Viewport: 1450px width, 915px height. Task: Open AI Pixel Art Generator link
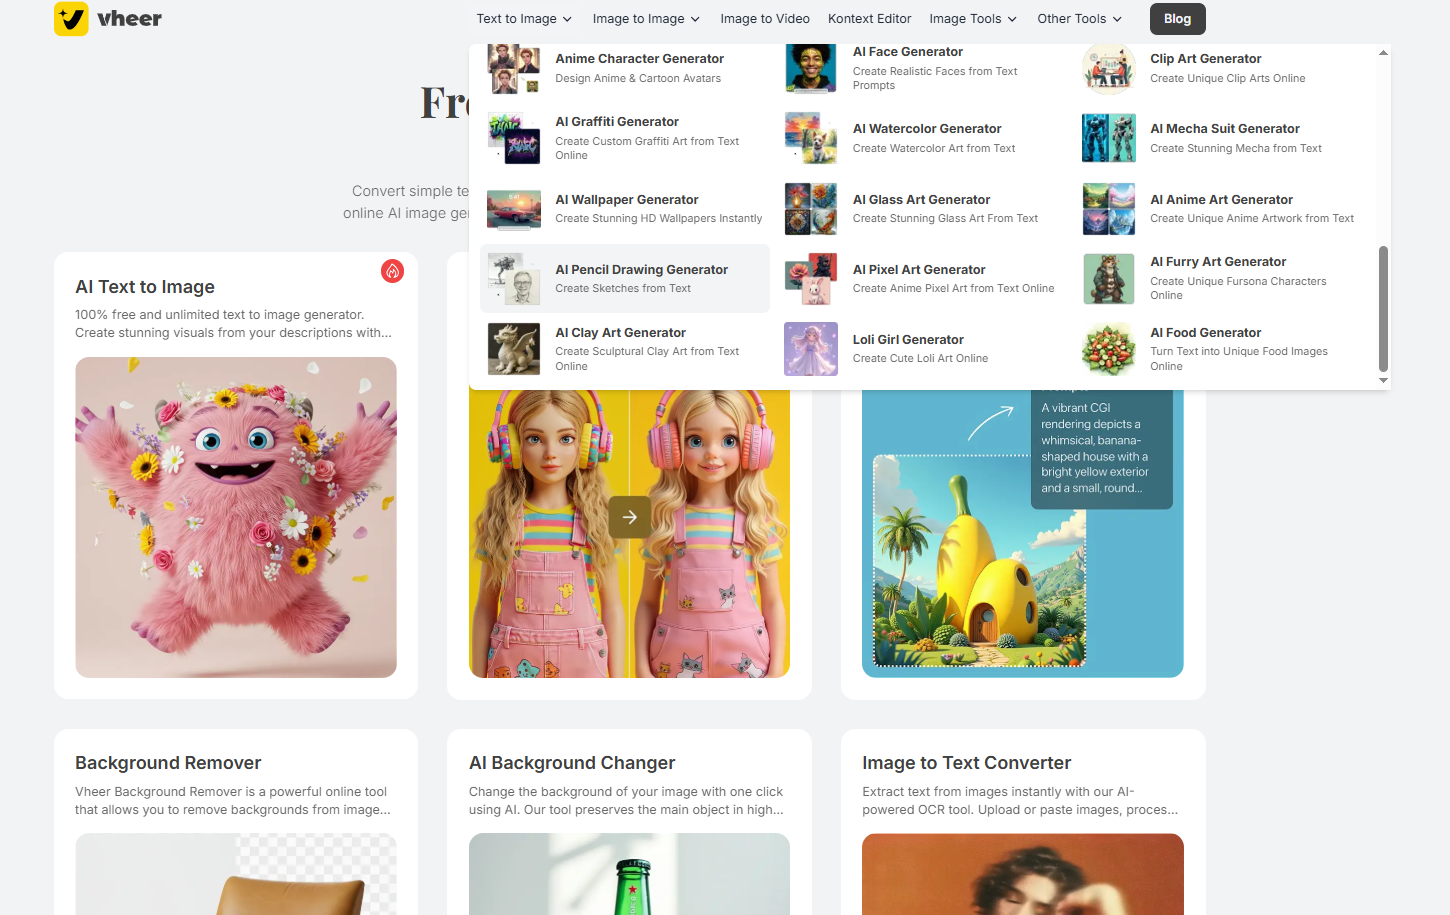[x=919, y=270]
